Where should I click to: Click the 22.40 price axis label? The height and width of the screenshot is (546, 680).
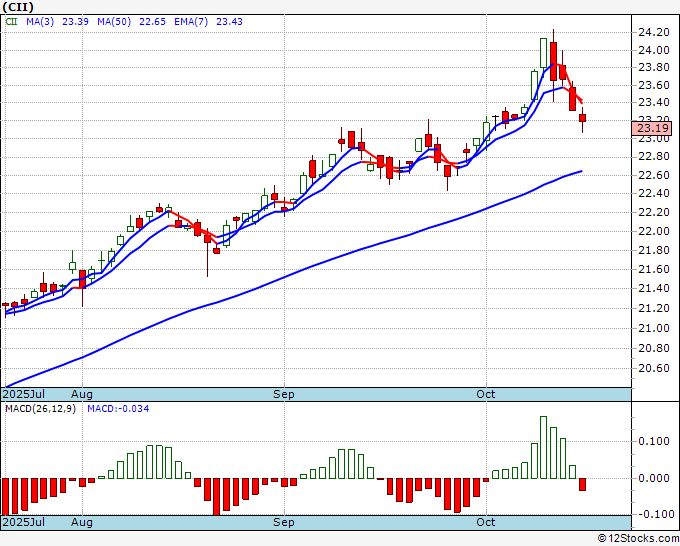654,193
